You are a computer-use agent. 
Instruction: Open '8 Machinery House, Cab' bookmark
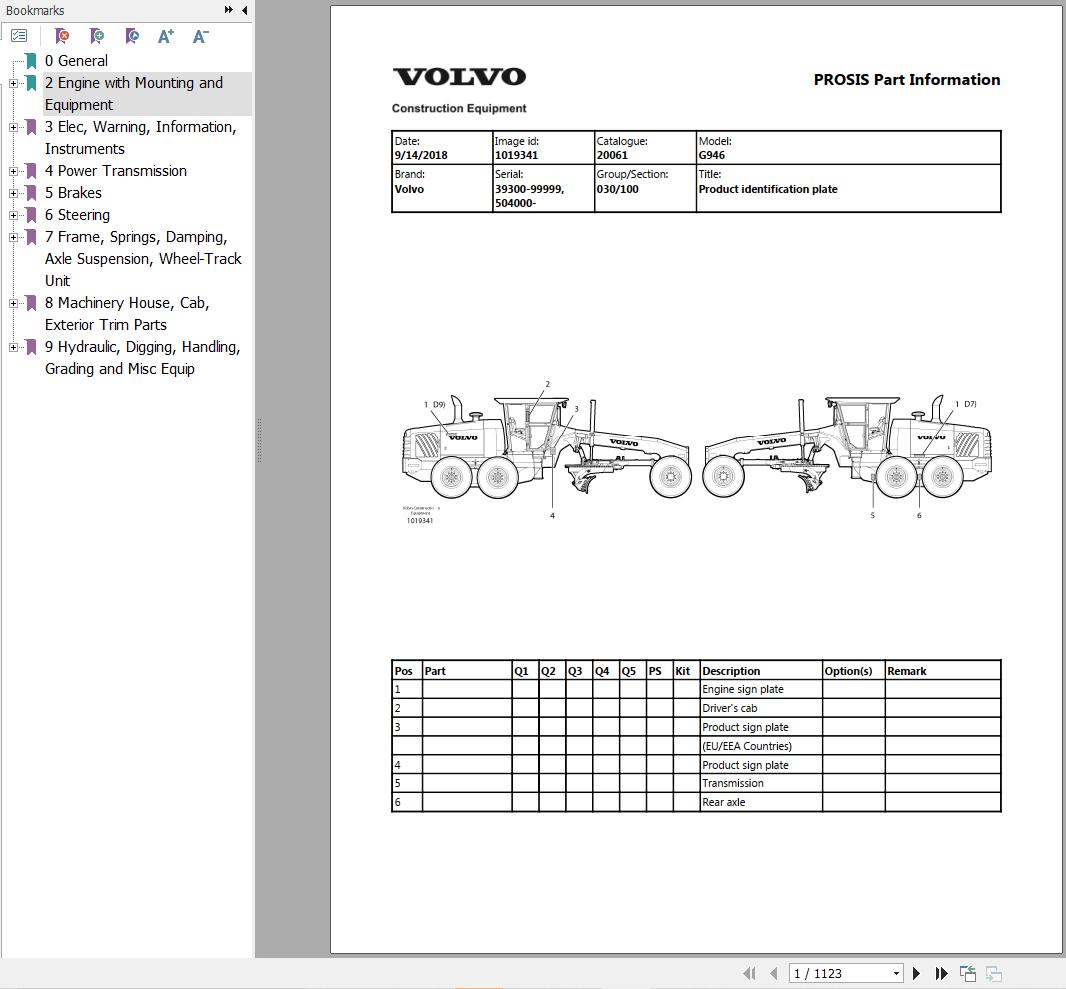pyautogui.click(x=127, y=314)
